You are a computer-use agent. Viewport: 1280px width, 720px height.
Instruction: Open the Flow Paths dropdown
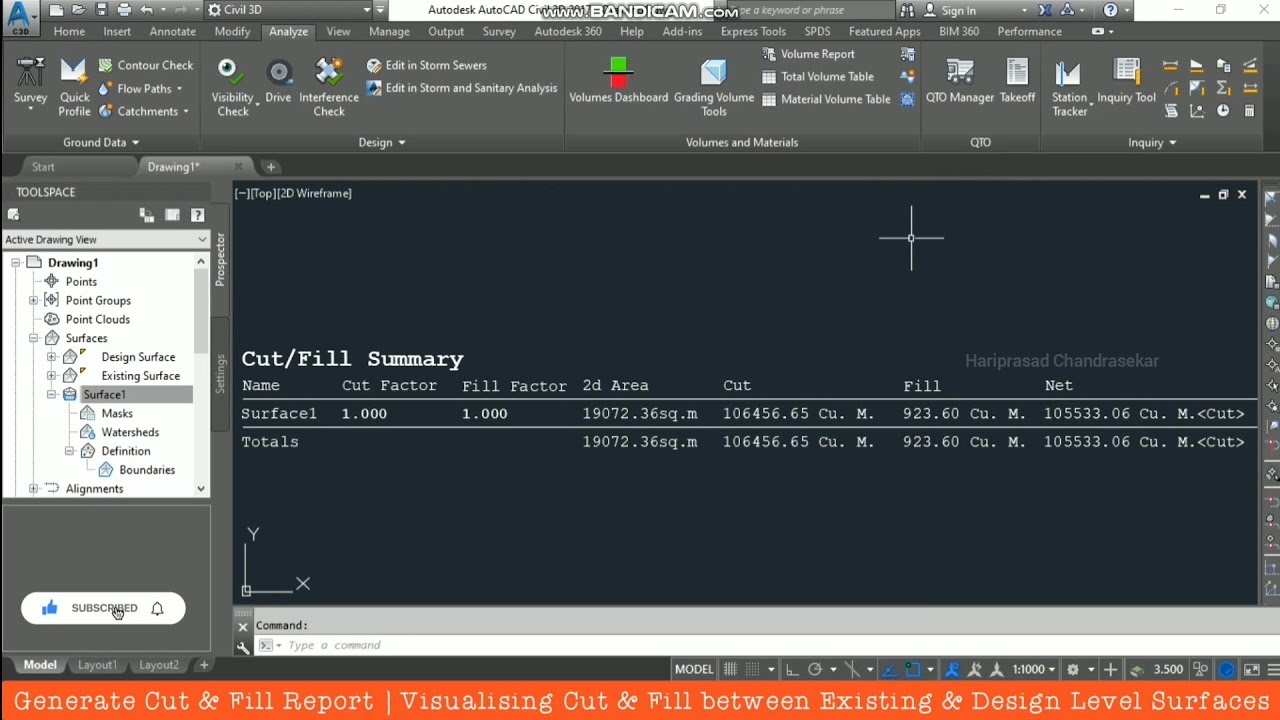[x=179, y=89]
